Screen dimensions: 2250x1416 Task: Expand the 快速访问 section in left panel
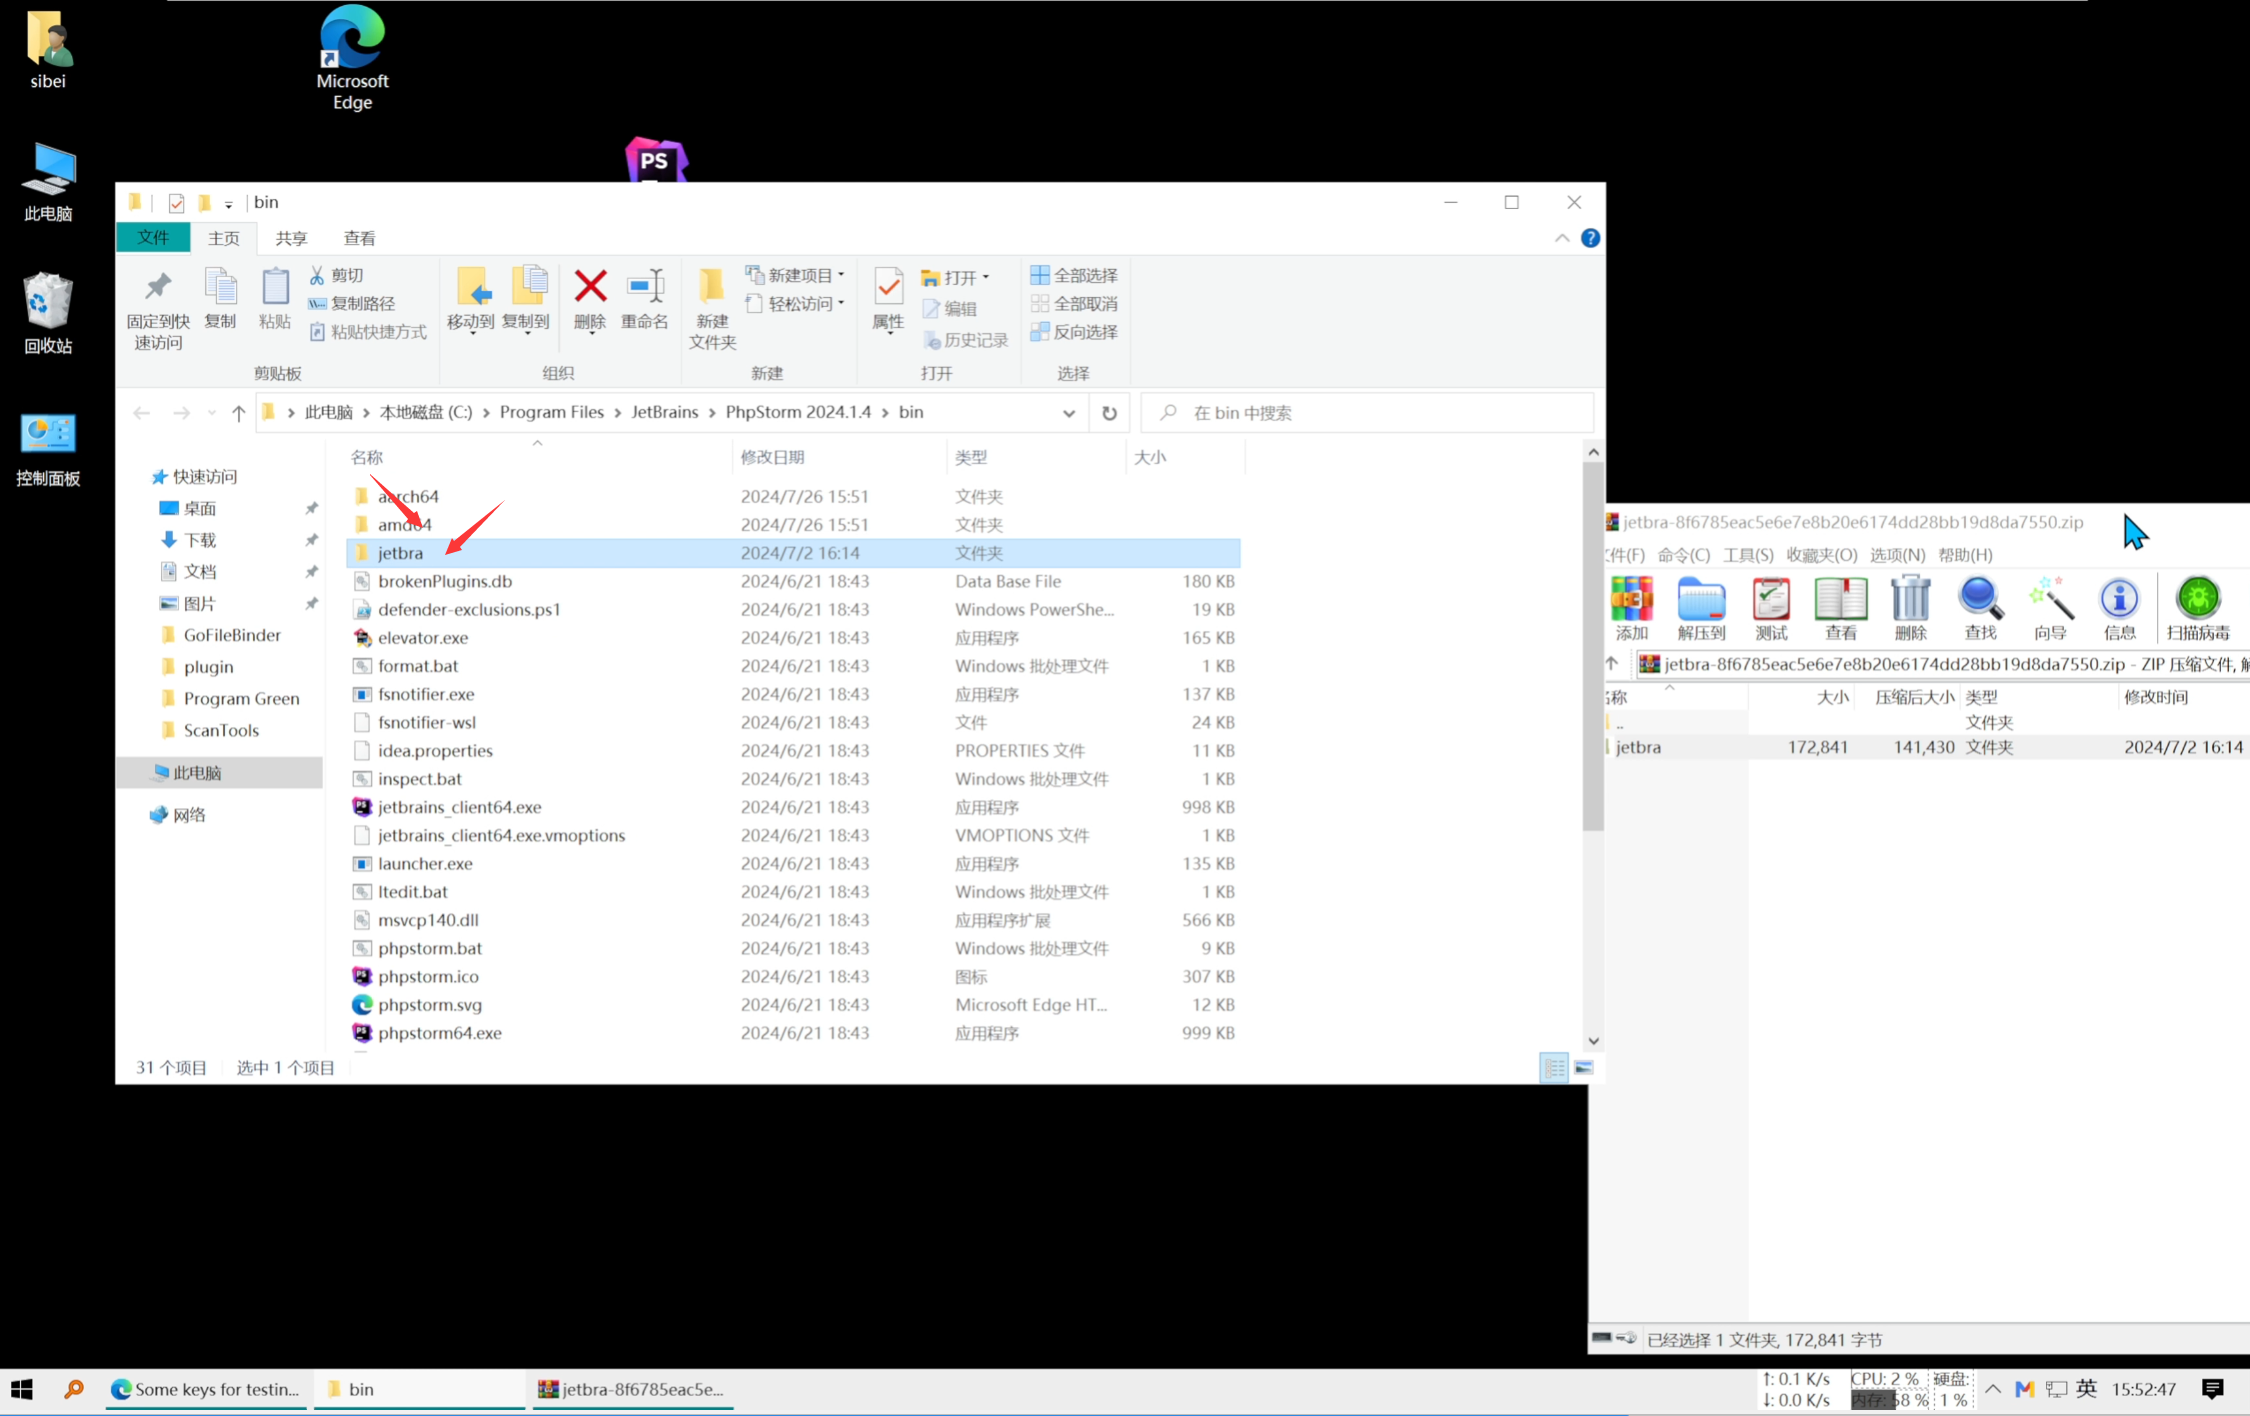point(204,475)
